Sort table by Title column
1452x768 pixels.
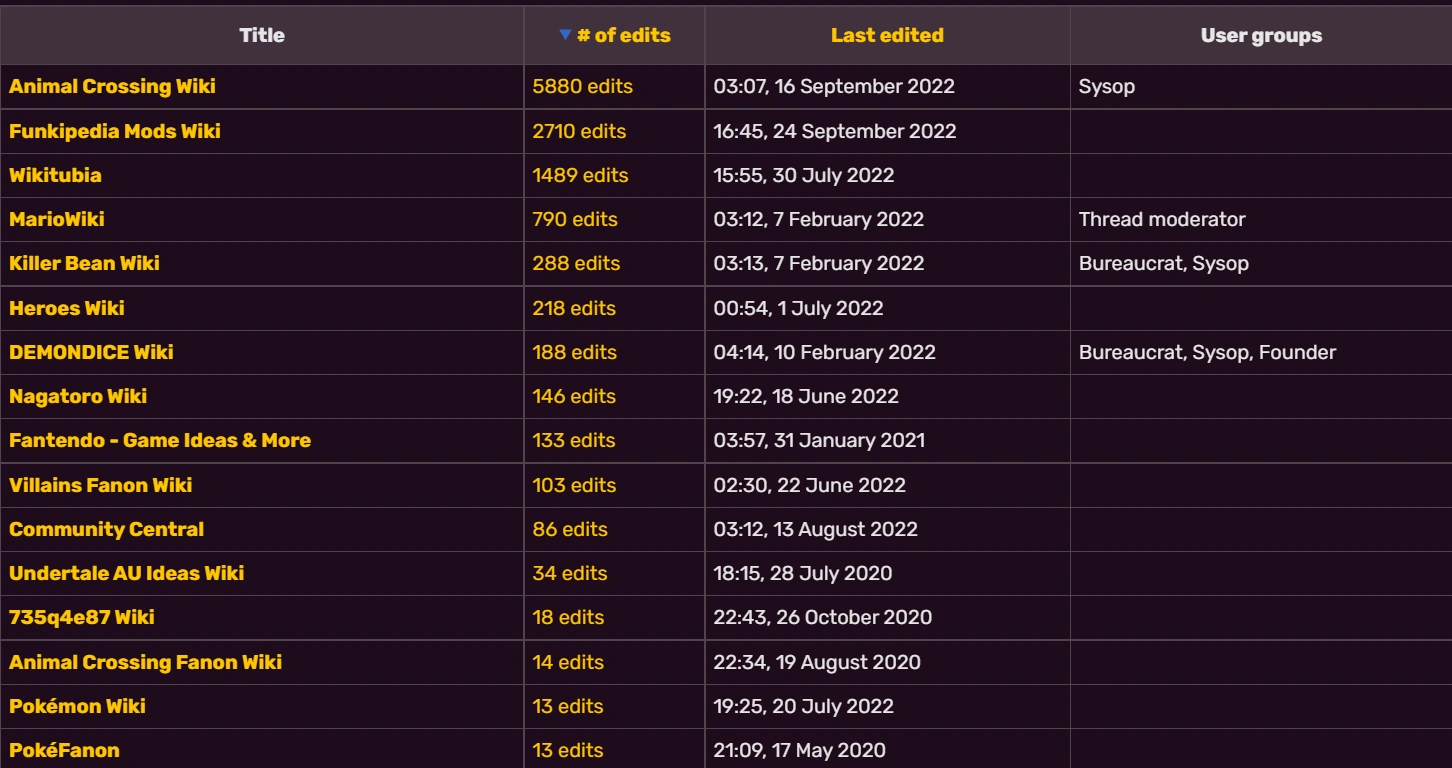coord(262,35)
